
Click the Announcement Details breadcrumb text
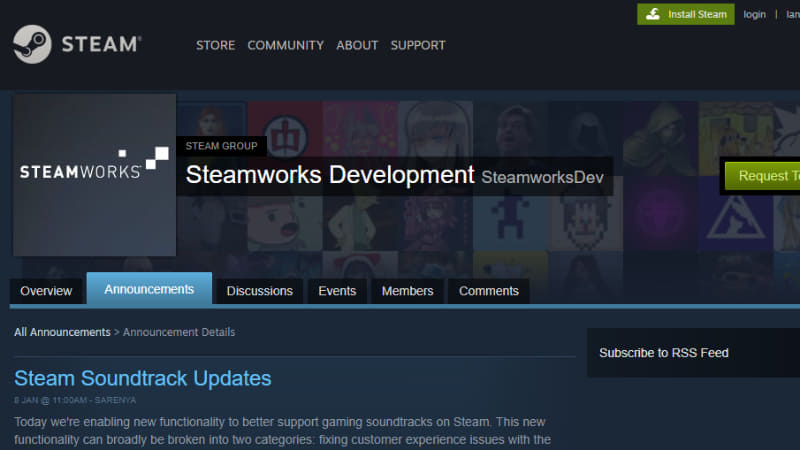(179, 332)
